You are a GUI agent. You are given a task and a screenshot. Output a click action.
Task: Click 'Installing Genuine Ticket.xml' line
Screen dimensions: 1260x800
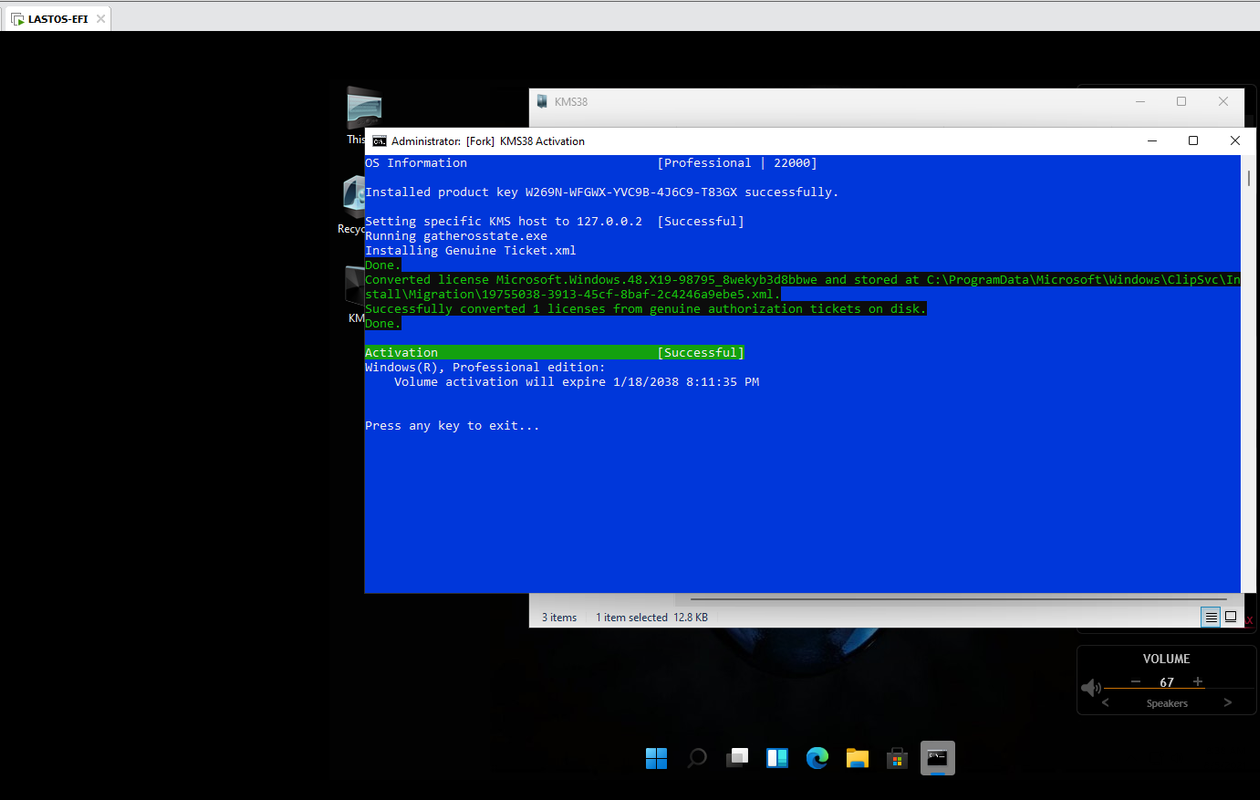[x=470, y=251]
